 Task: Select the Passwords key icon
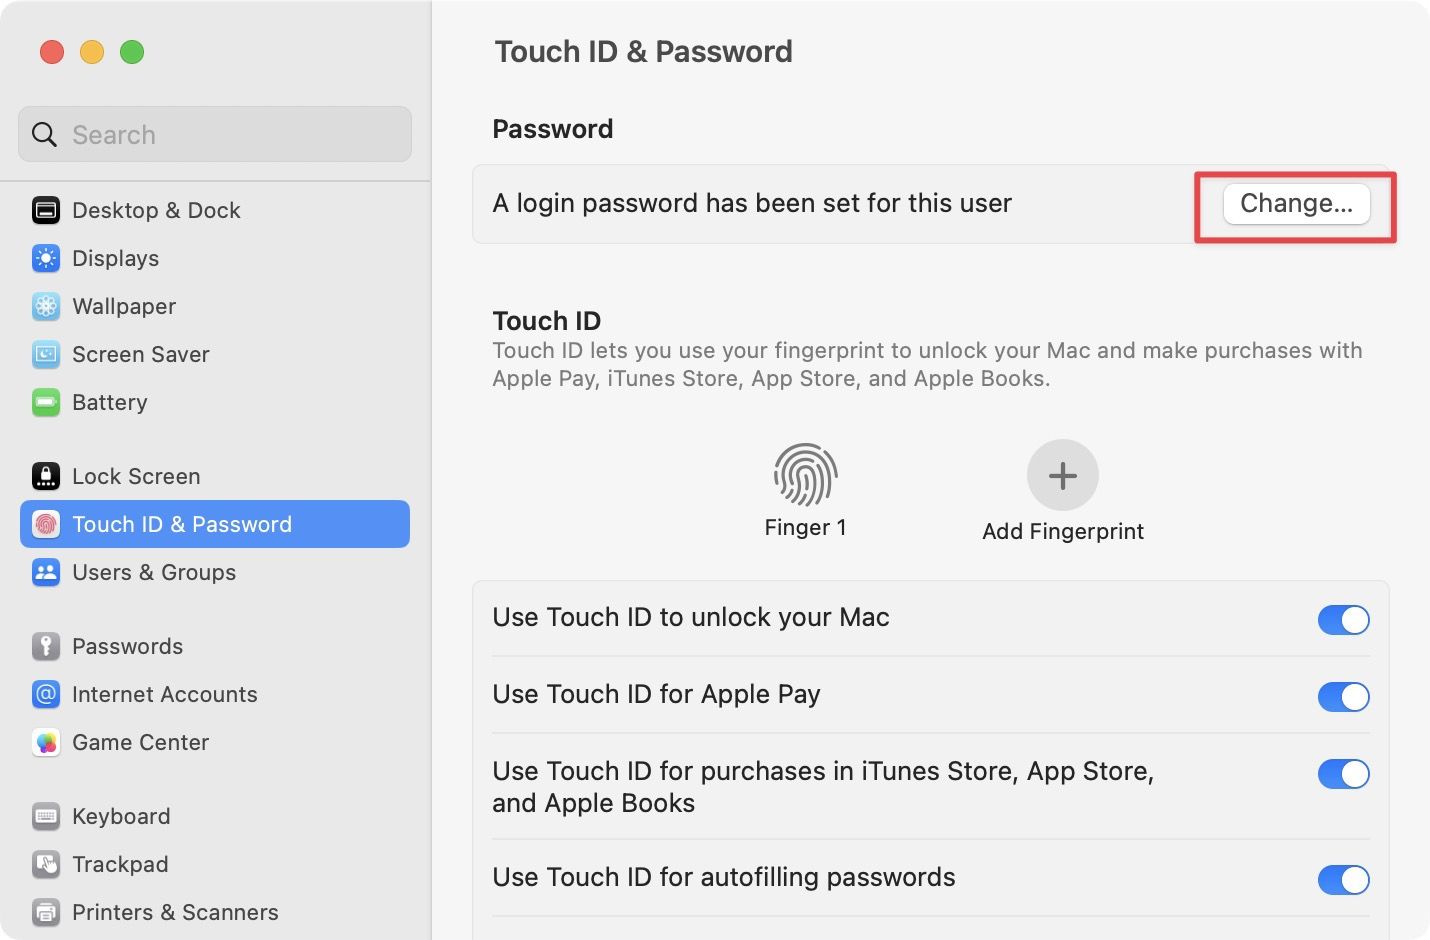tap(46, 646)
